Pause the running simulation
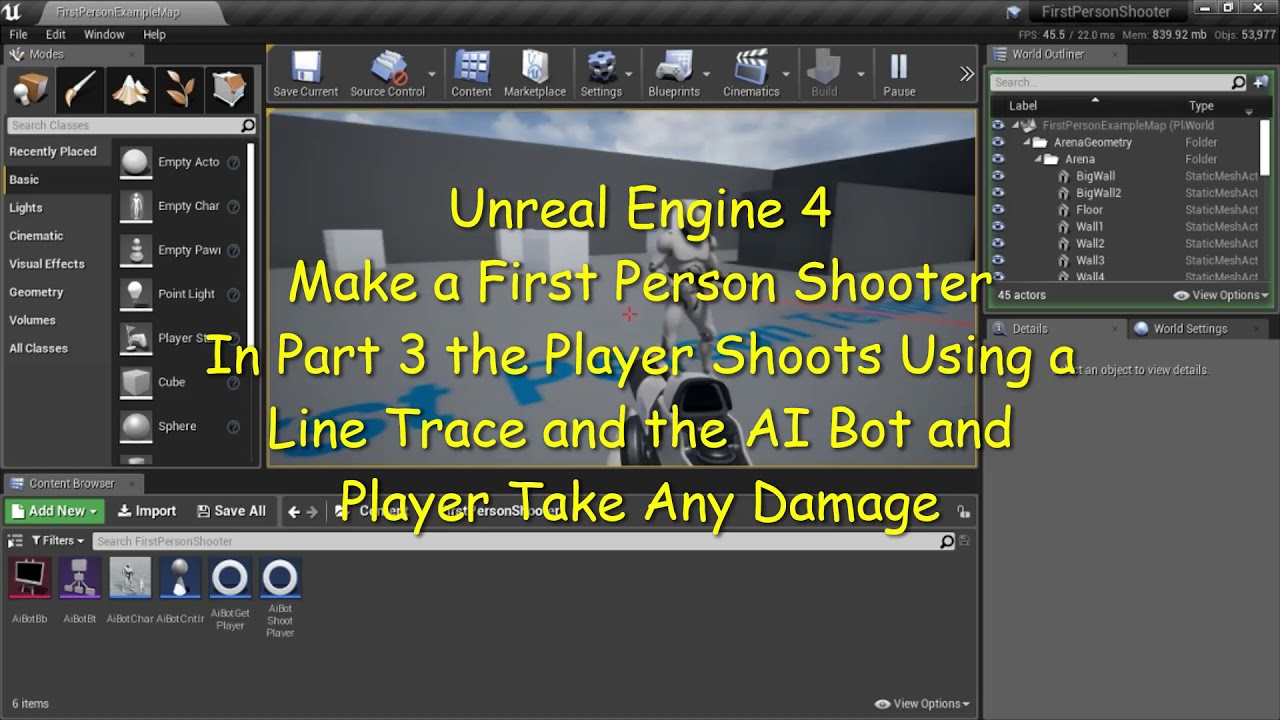Viewport: 1280px width, 720px height. click(x=899, y=74)
